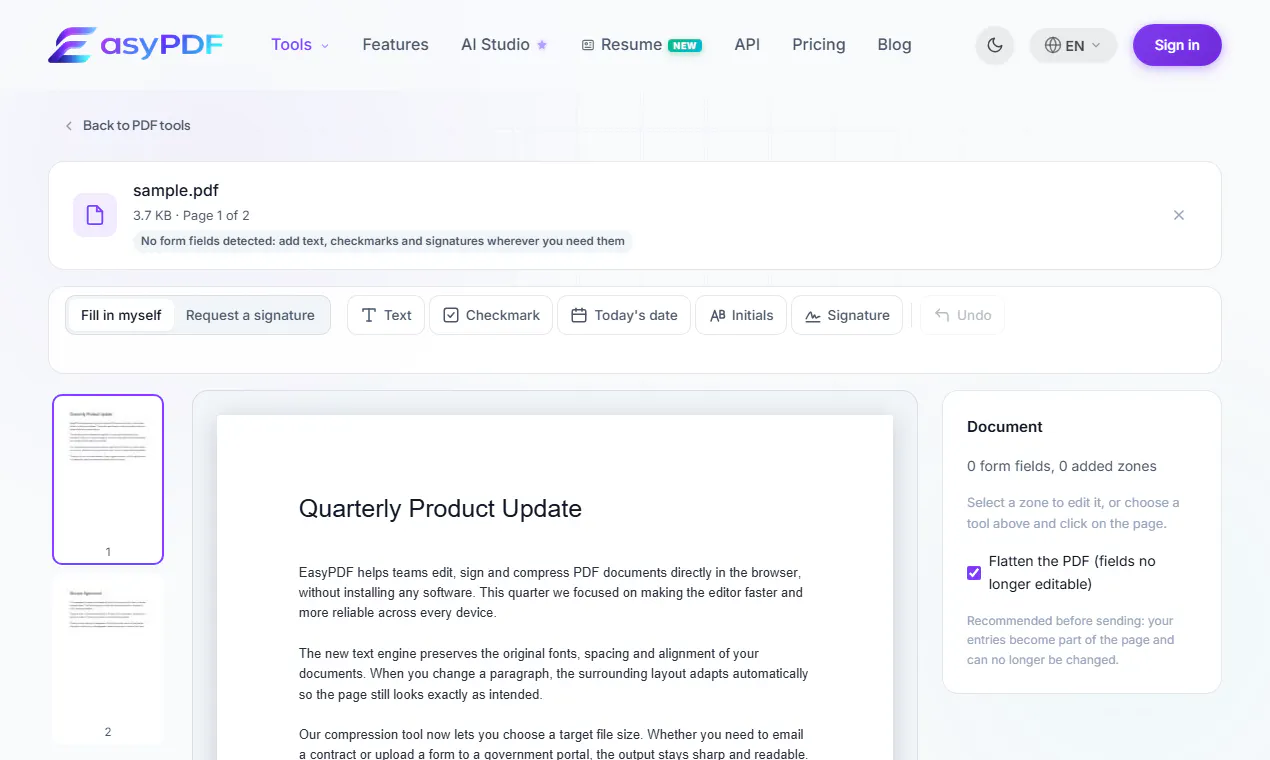Go back to PDF tools

[x=127, y=125]
